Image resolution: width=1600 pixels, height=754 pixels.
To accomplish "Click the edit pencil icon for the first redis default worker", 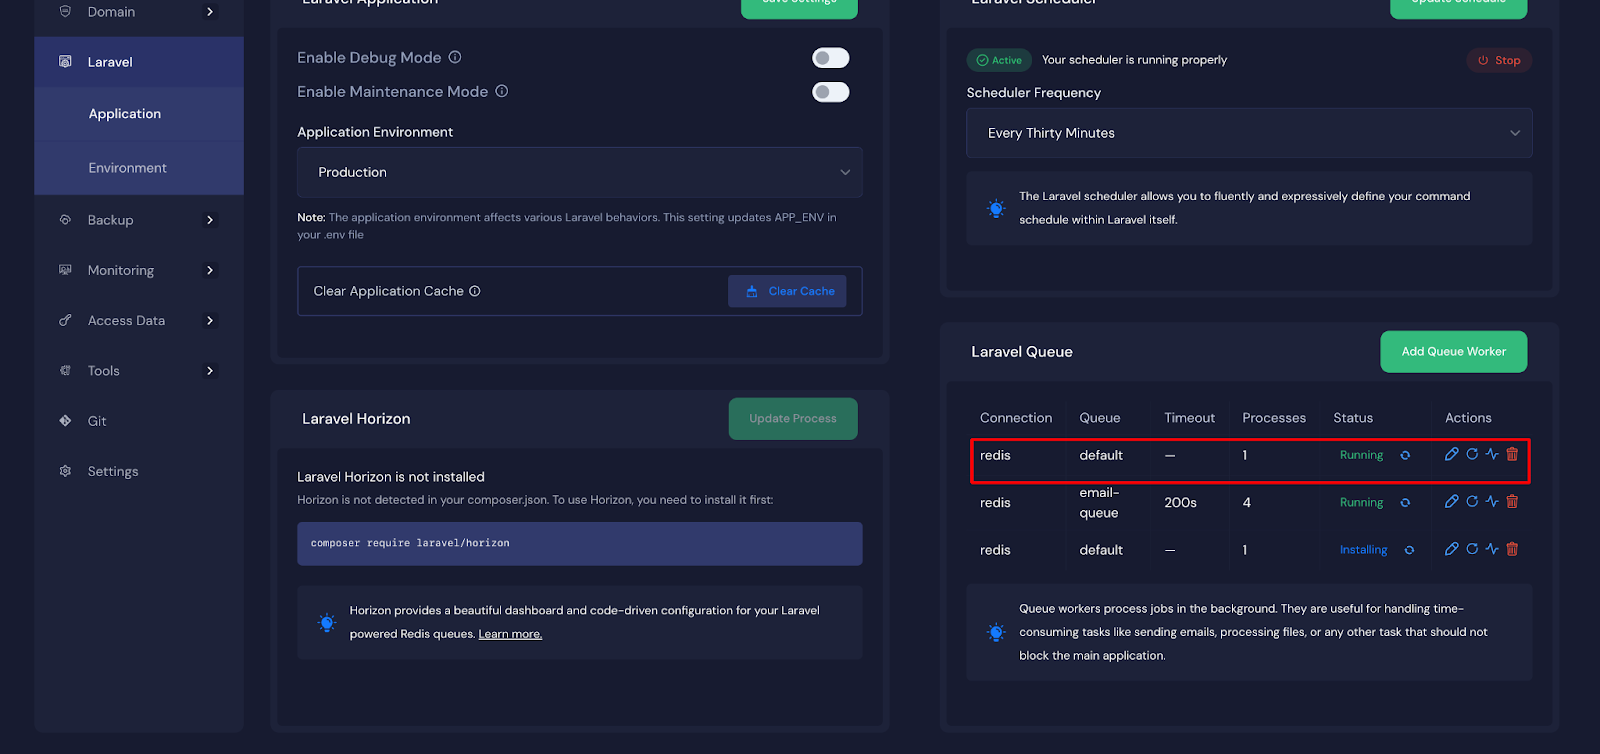I will [1451, 454].
